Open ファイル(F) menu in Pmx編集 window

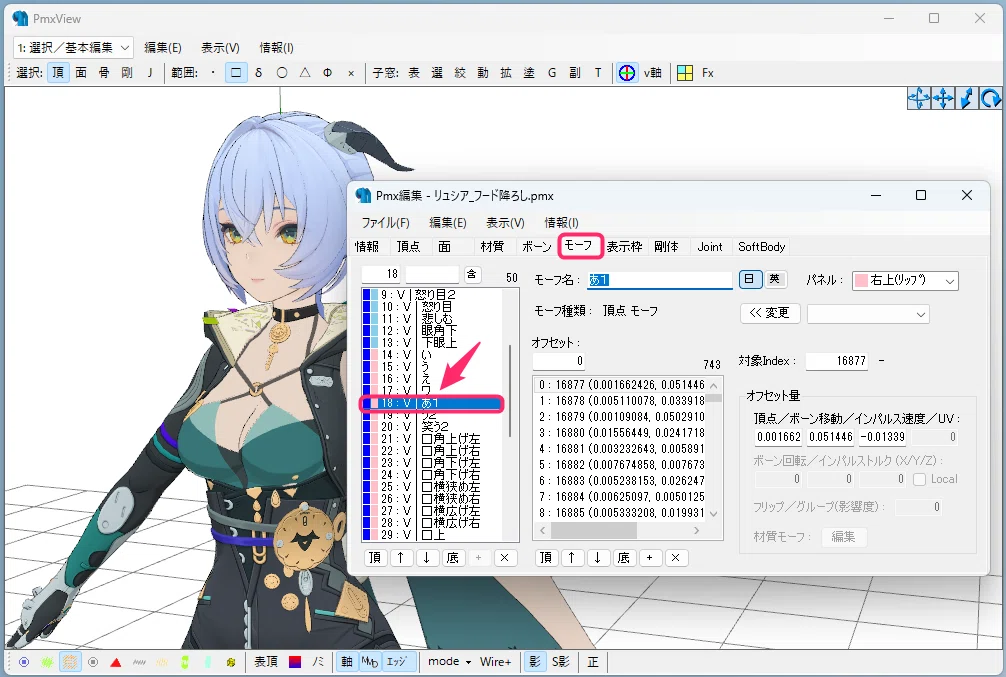[385, 223]
